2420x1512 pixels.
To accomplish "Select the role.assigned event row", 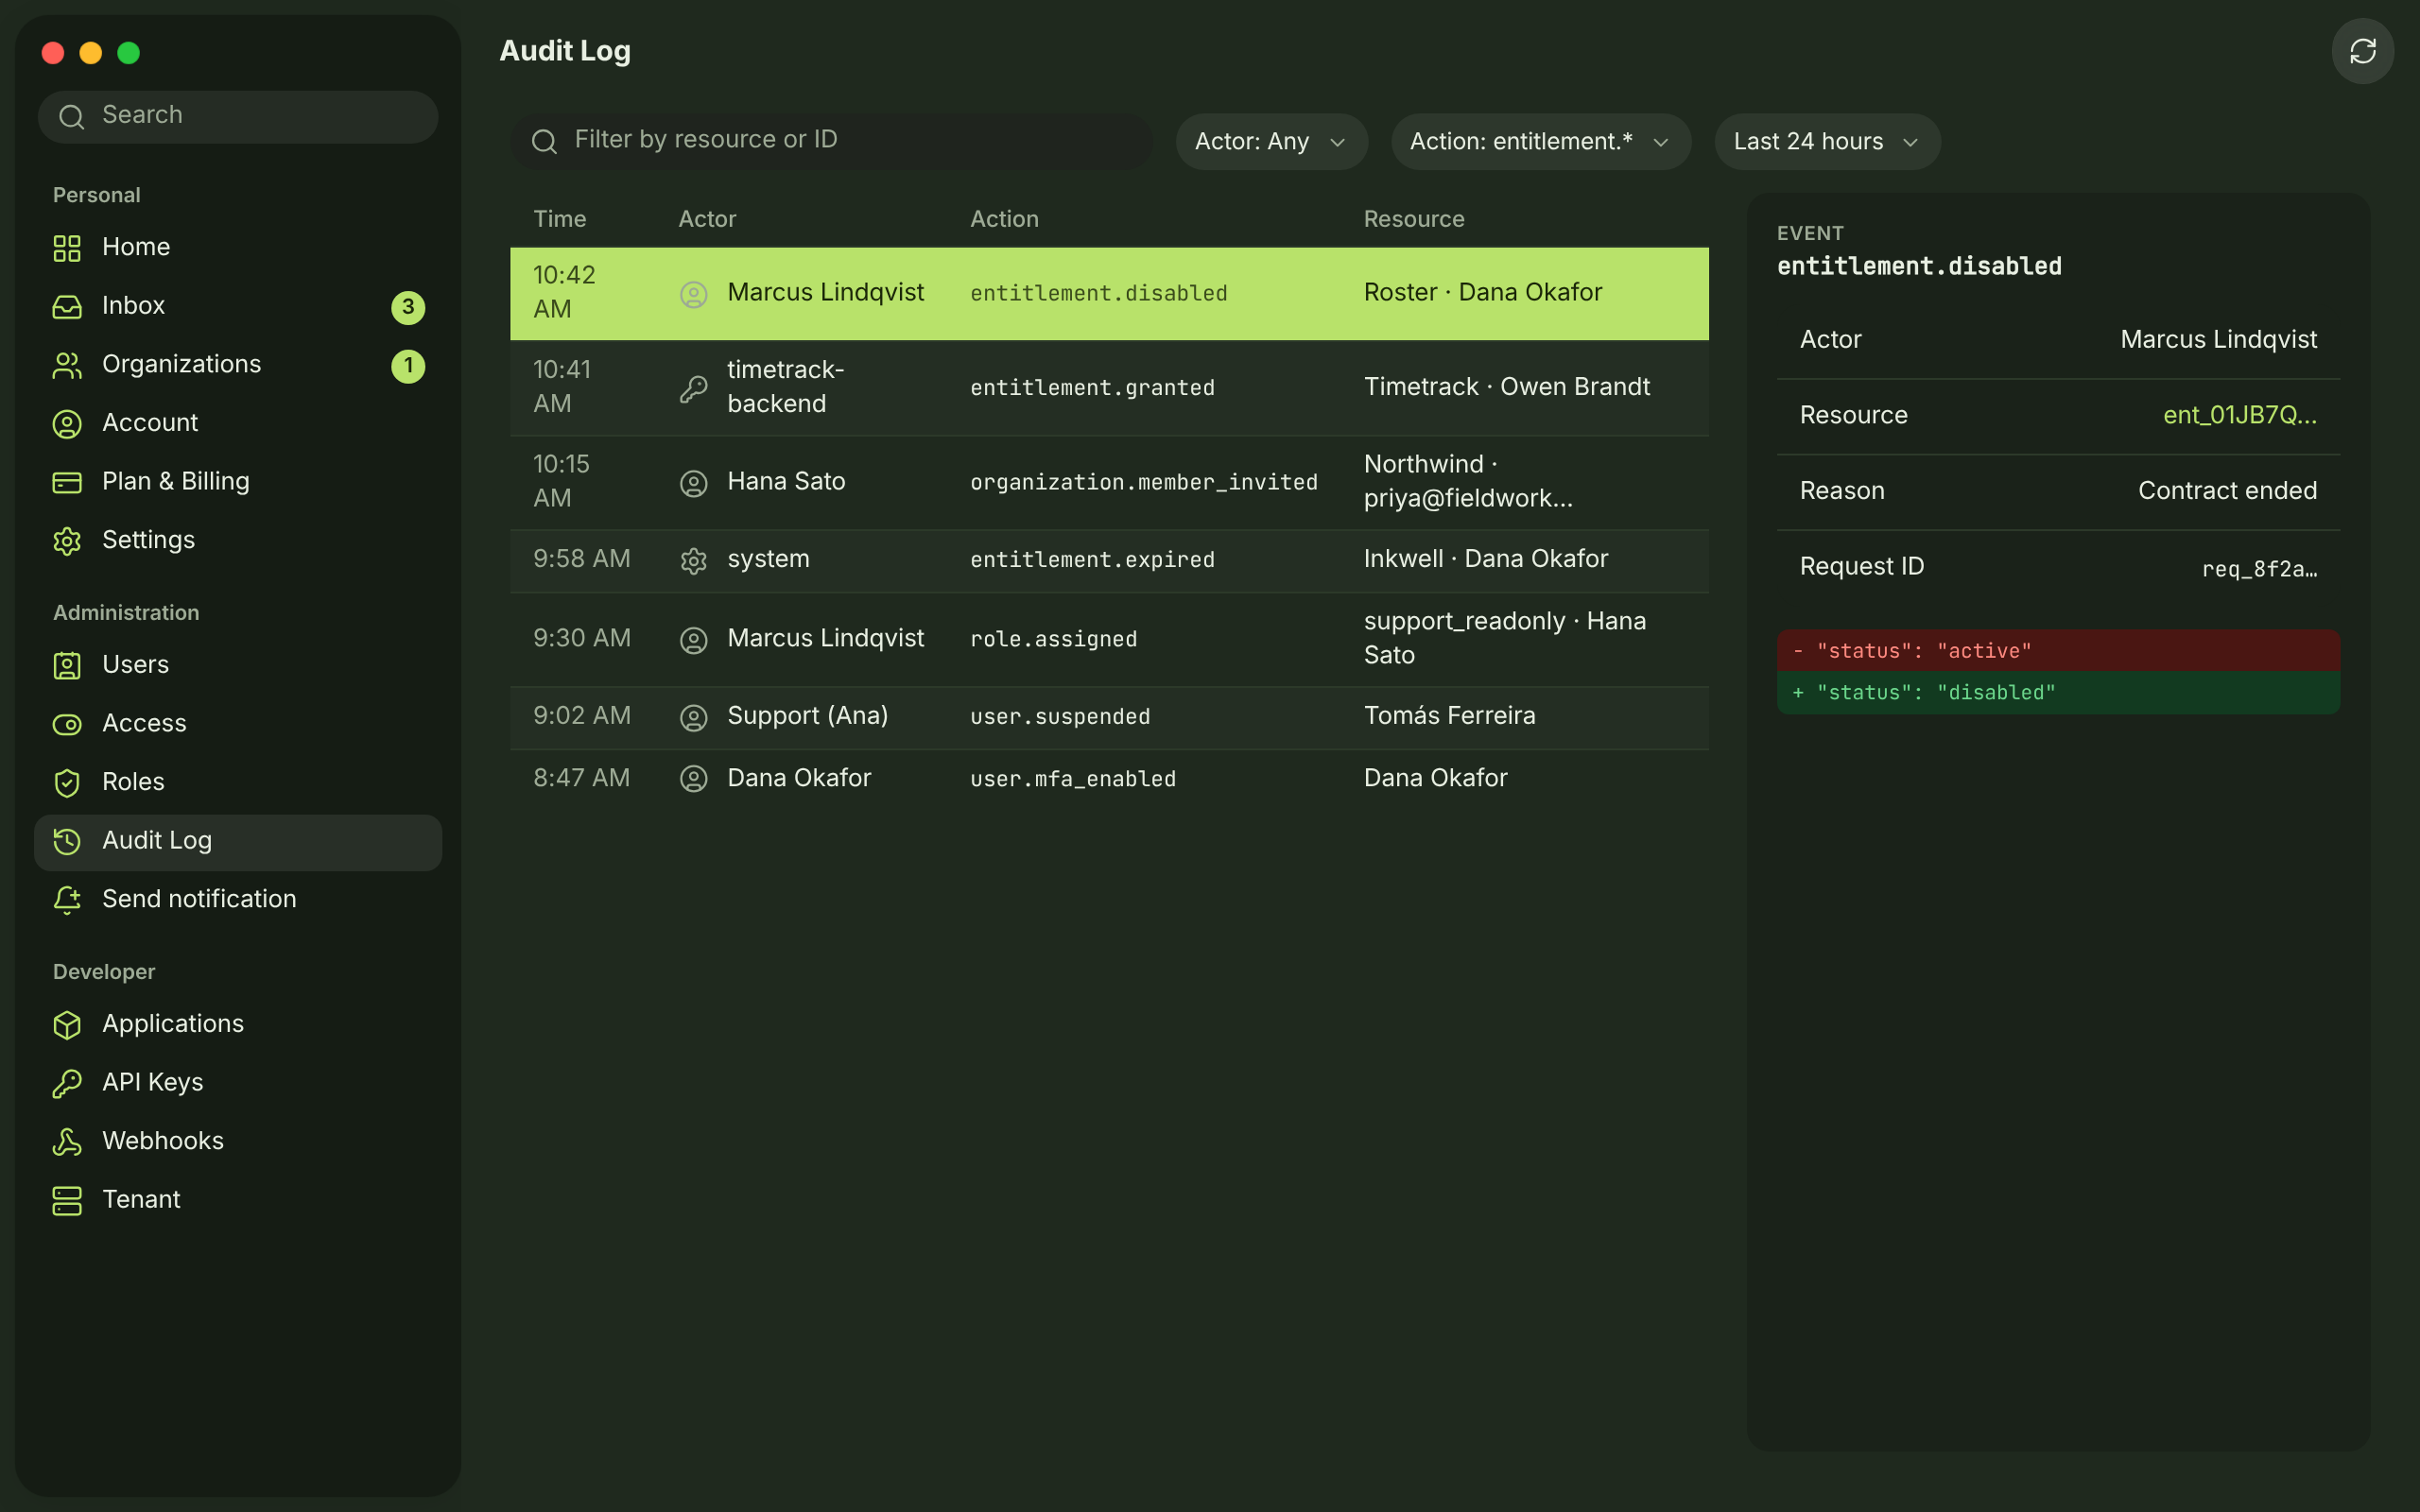I will (x=1109, y=639).
